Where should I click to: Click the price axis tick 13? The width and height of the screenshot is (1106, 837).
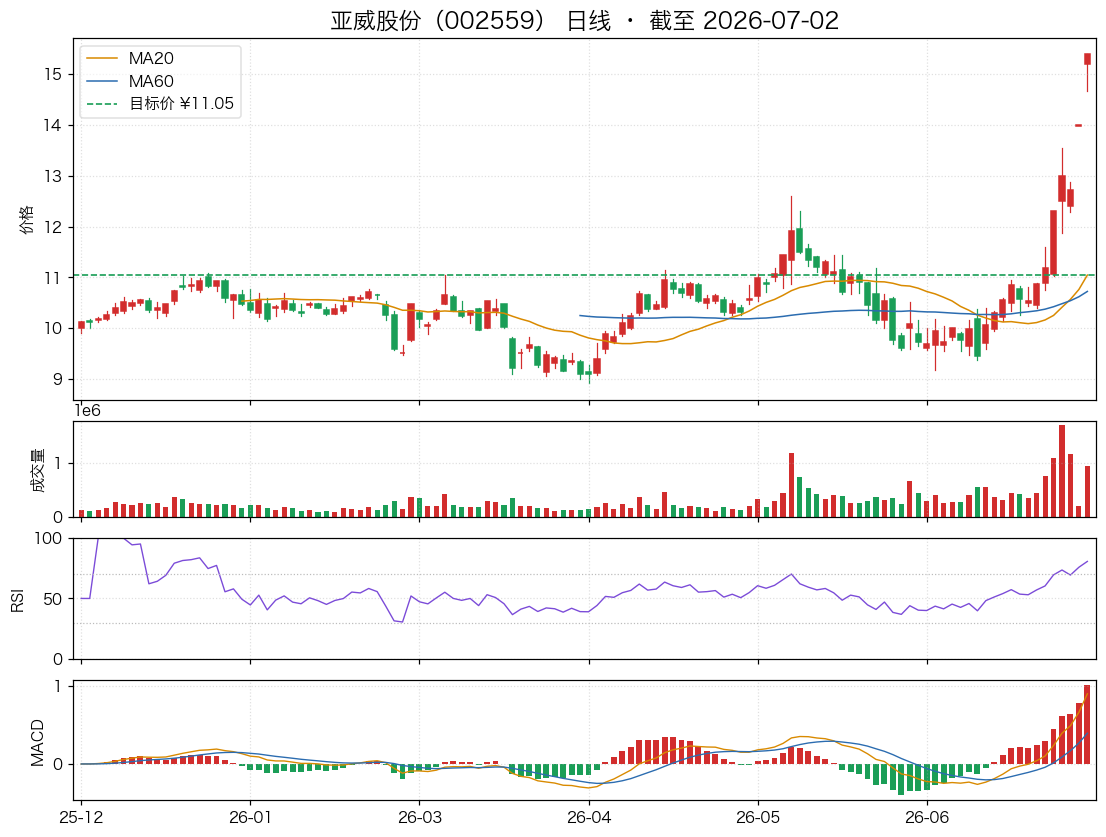click(x=53, y=176)
